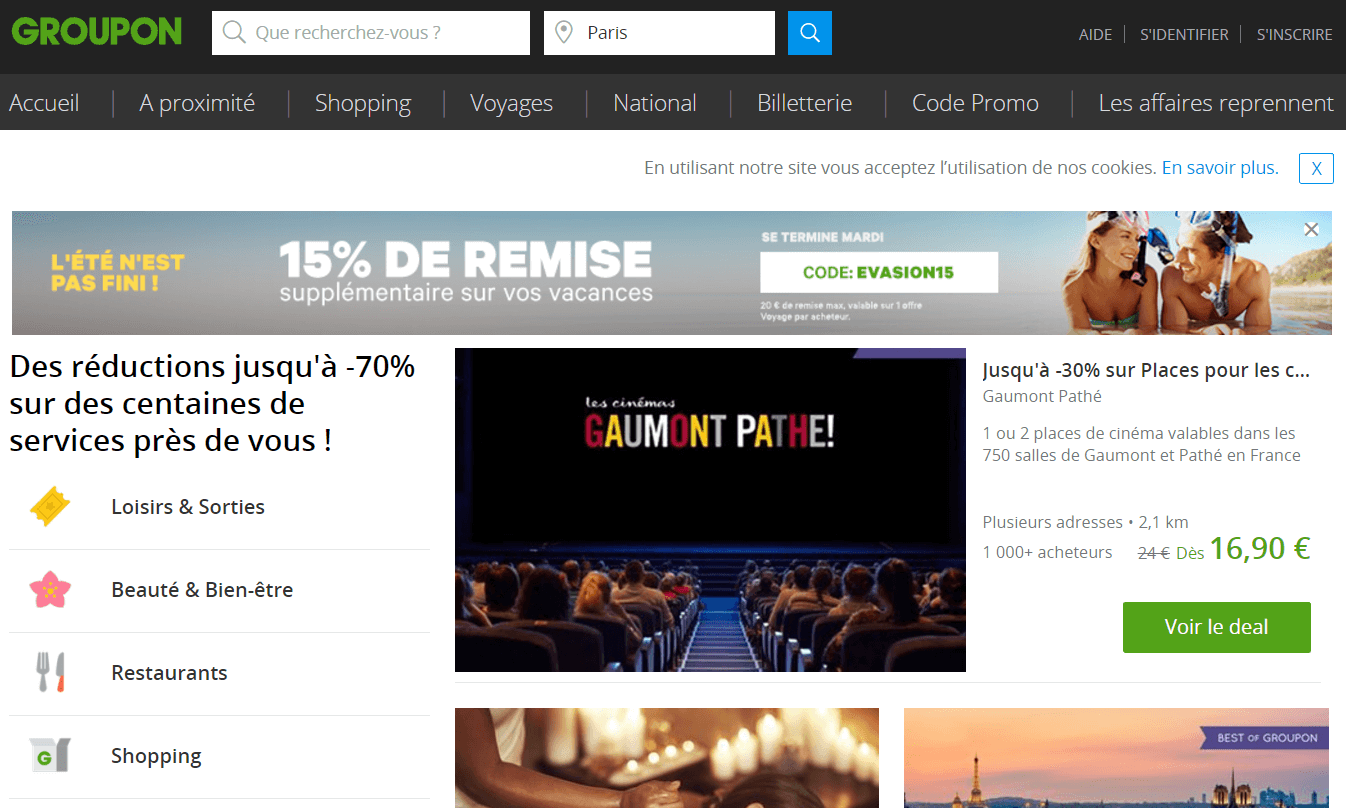Focus the 'Que recherchez-vous ?' search box

coord(371,33)
